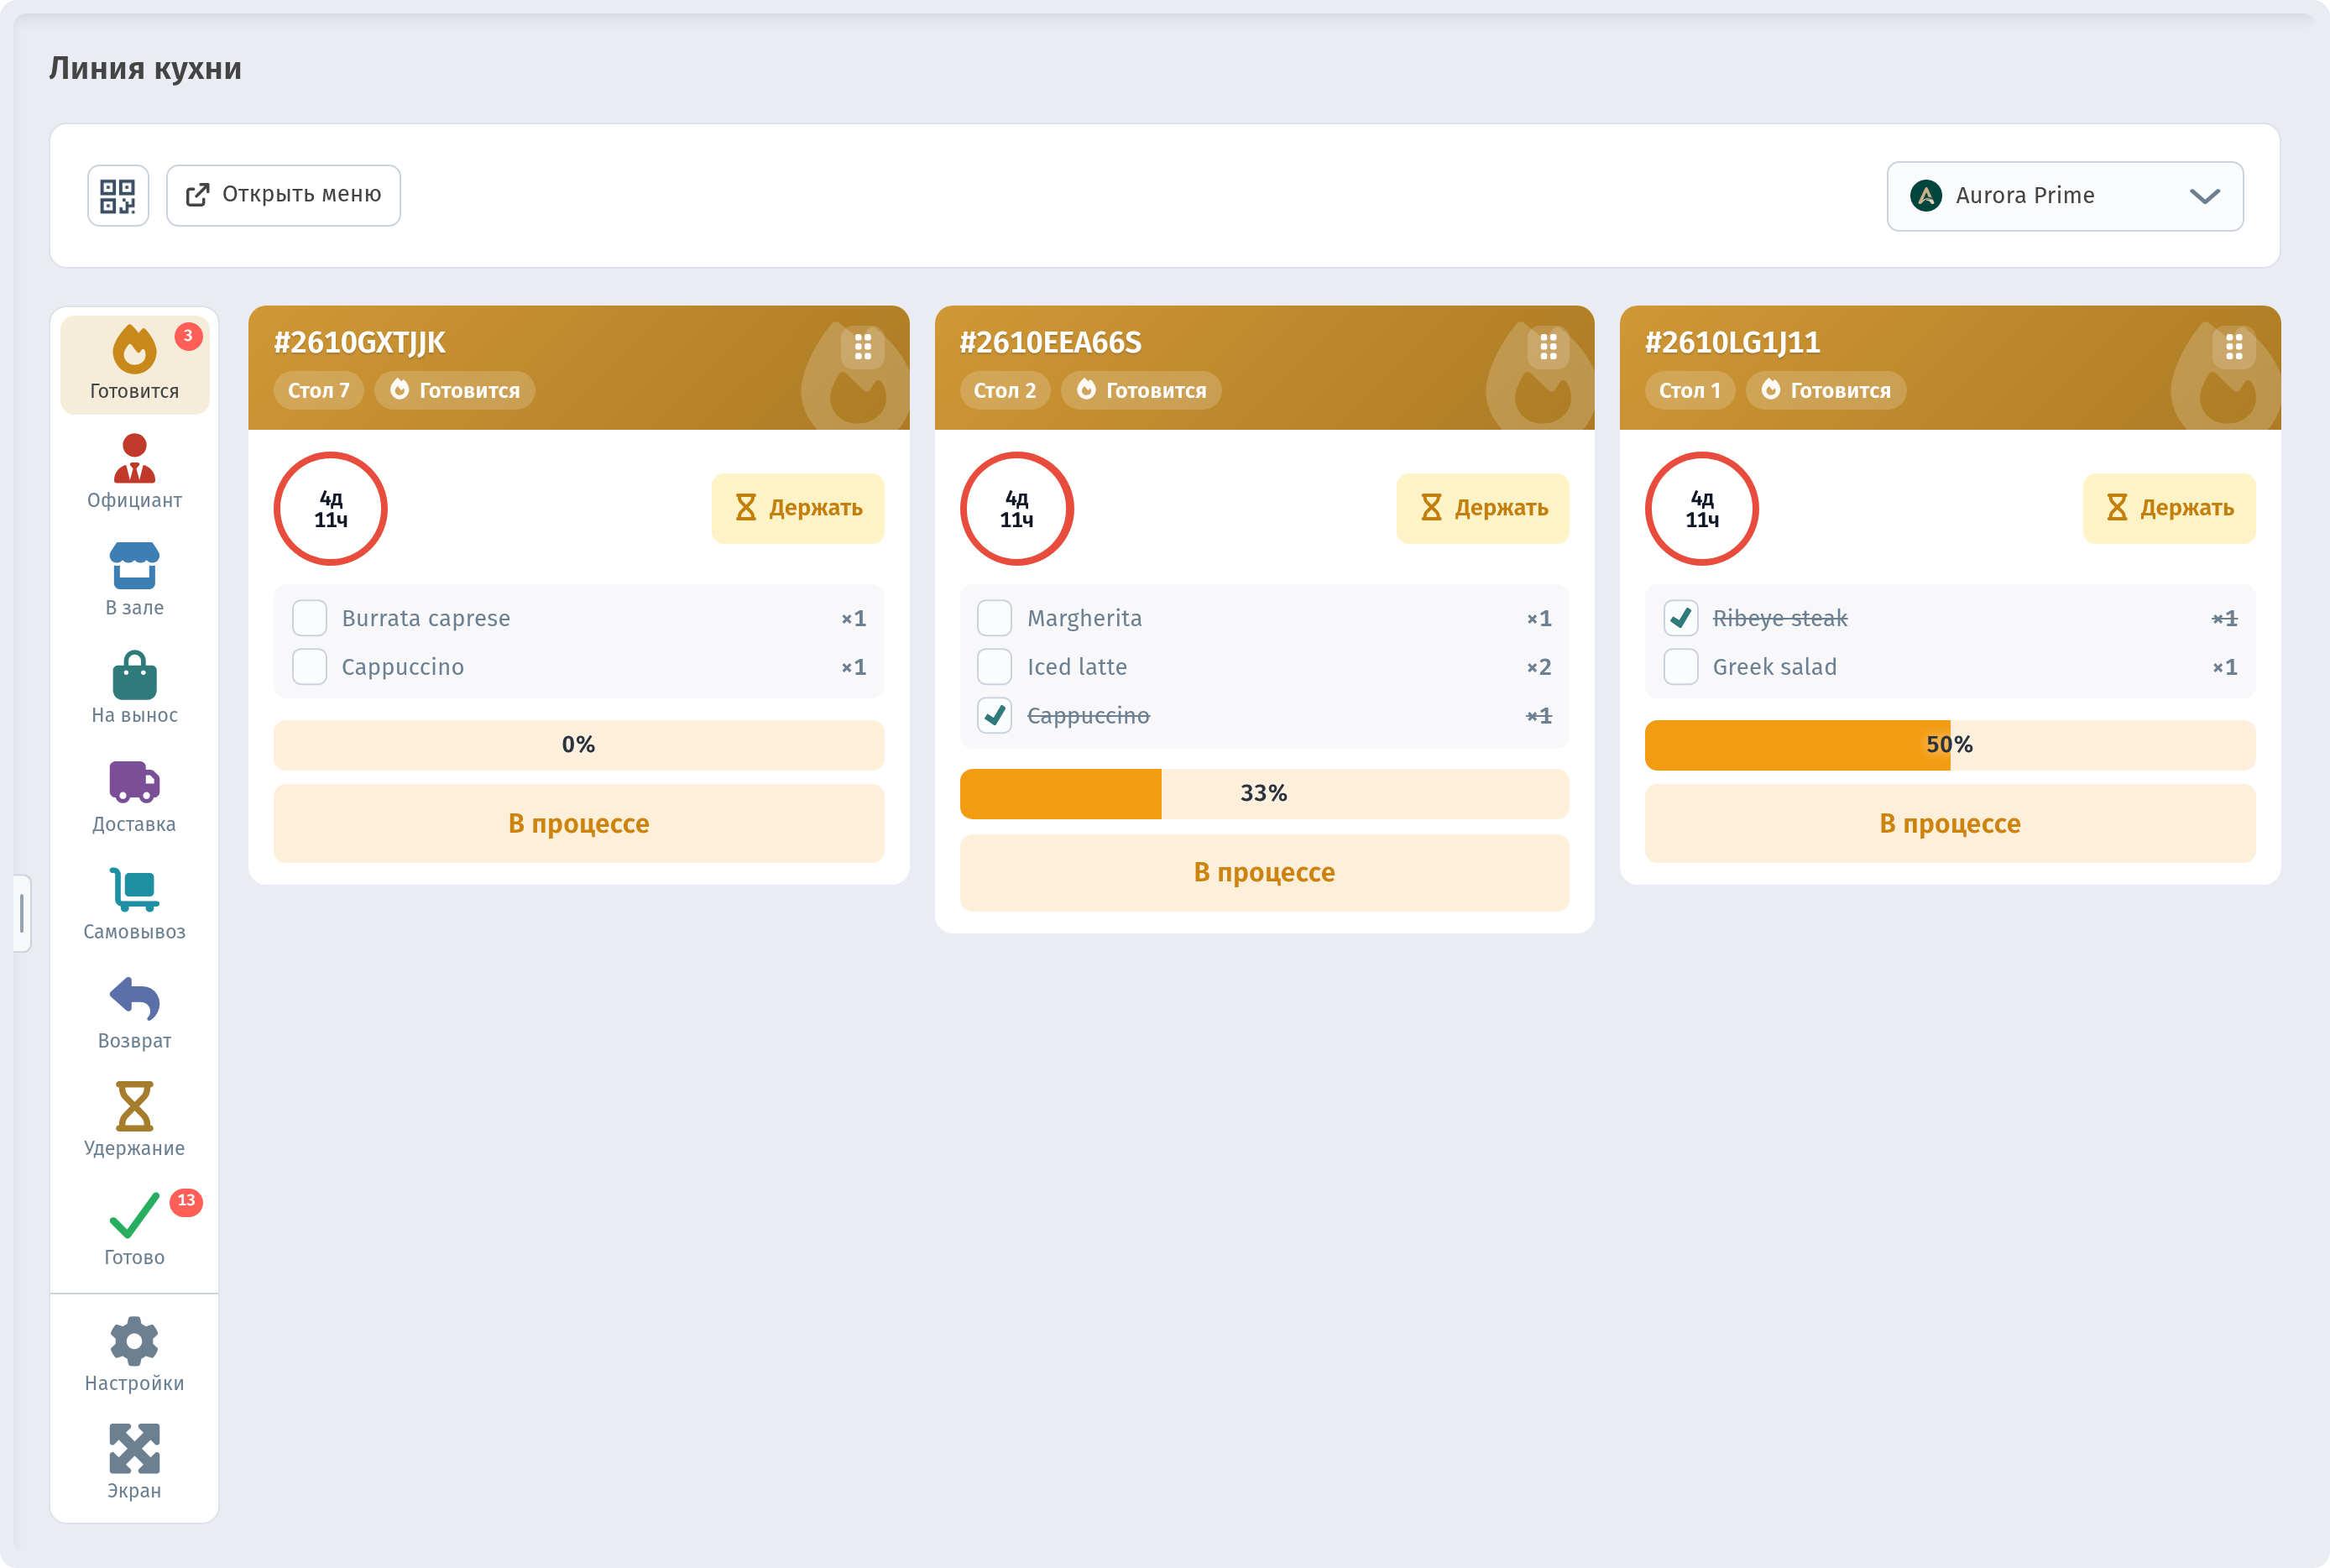2330x1568 pixels.
Task: Switch to the Готово tab
Action: point(134,1229)
